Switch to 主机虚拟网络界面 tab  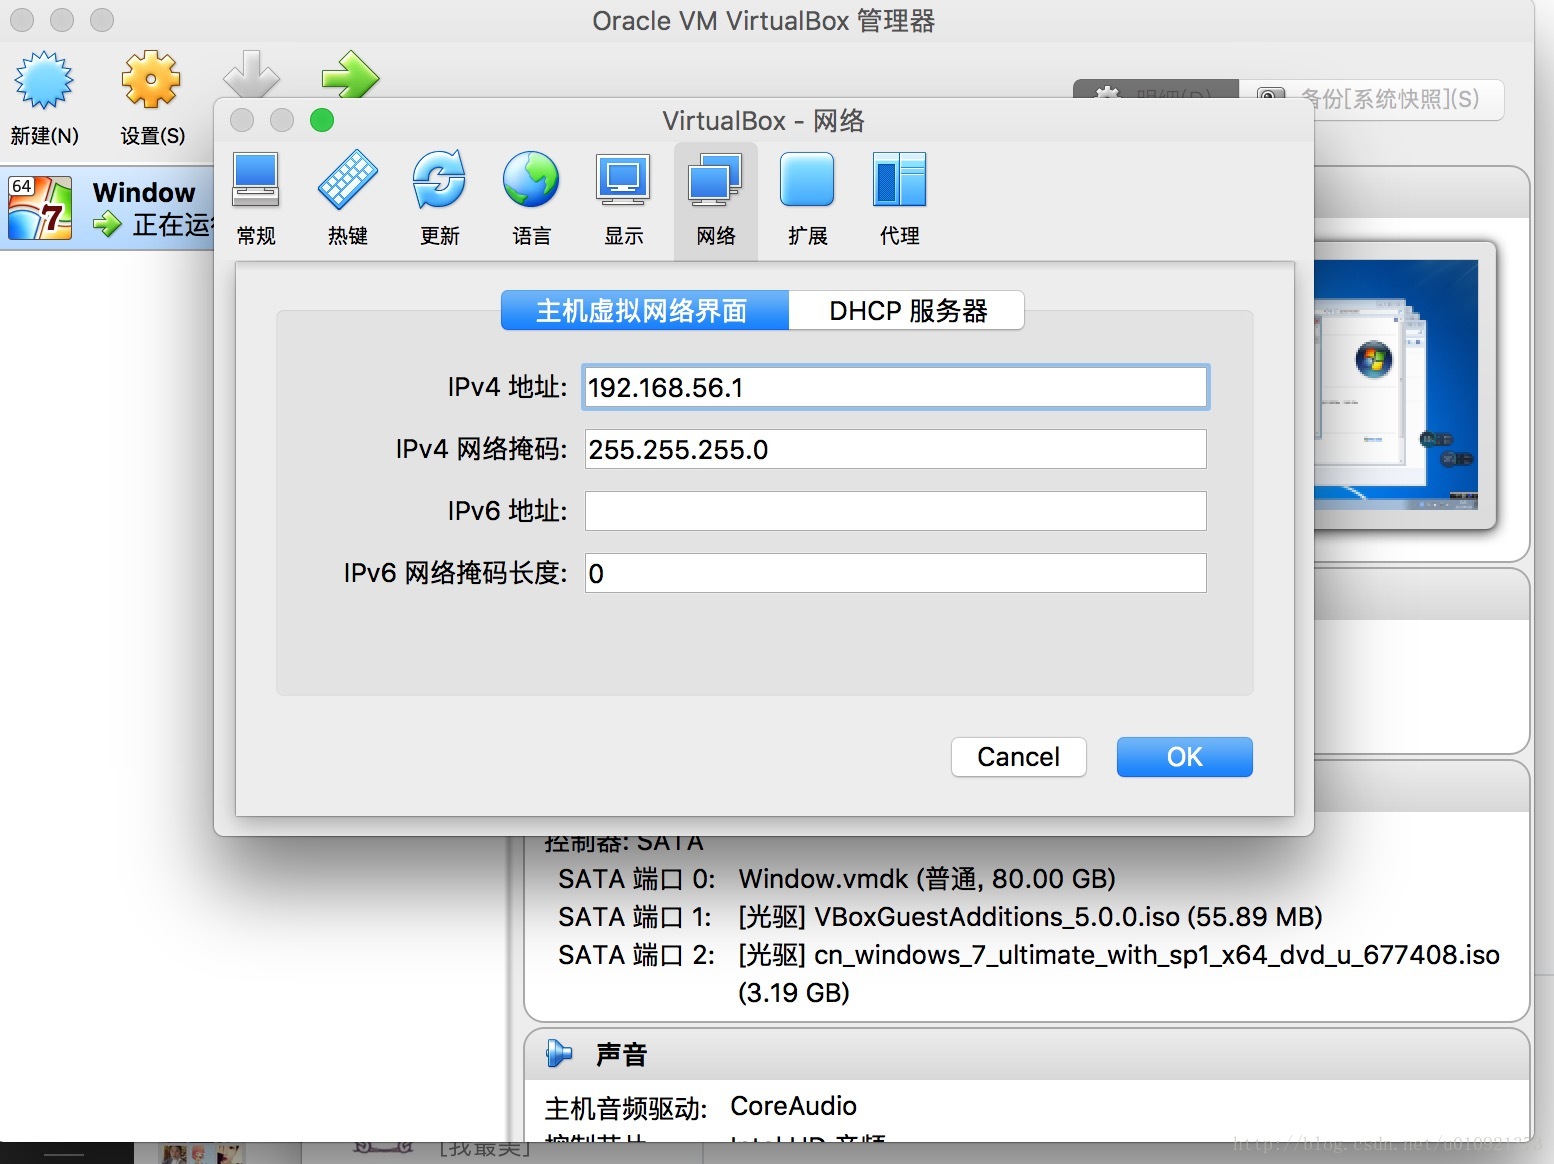click(645, 311)
